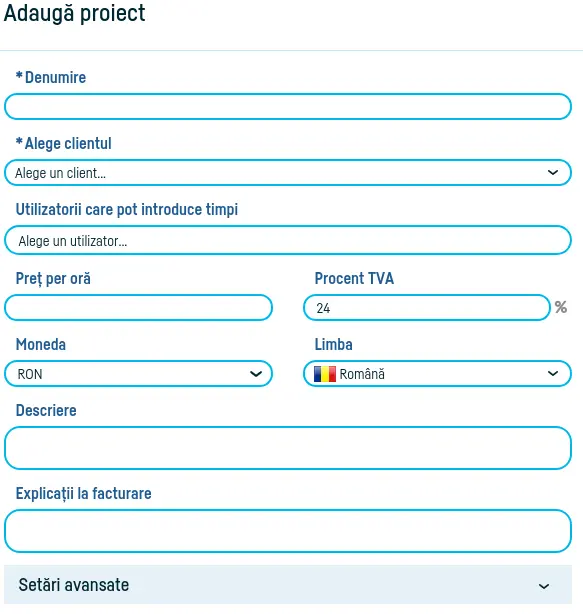Expand the Setări avansate section
The image size is (583, 614).
[x=288, y=585]
